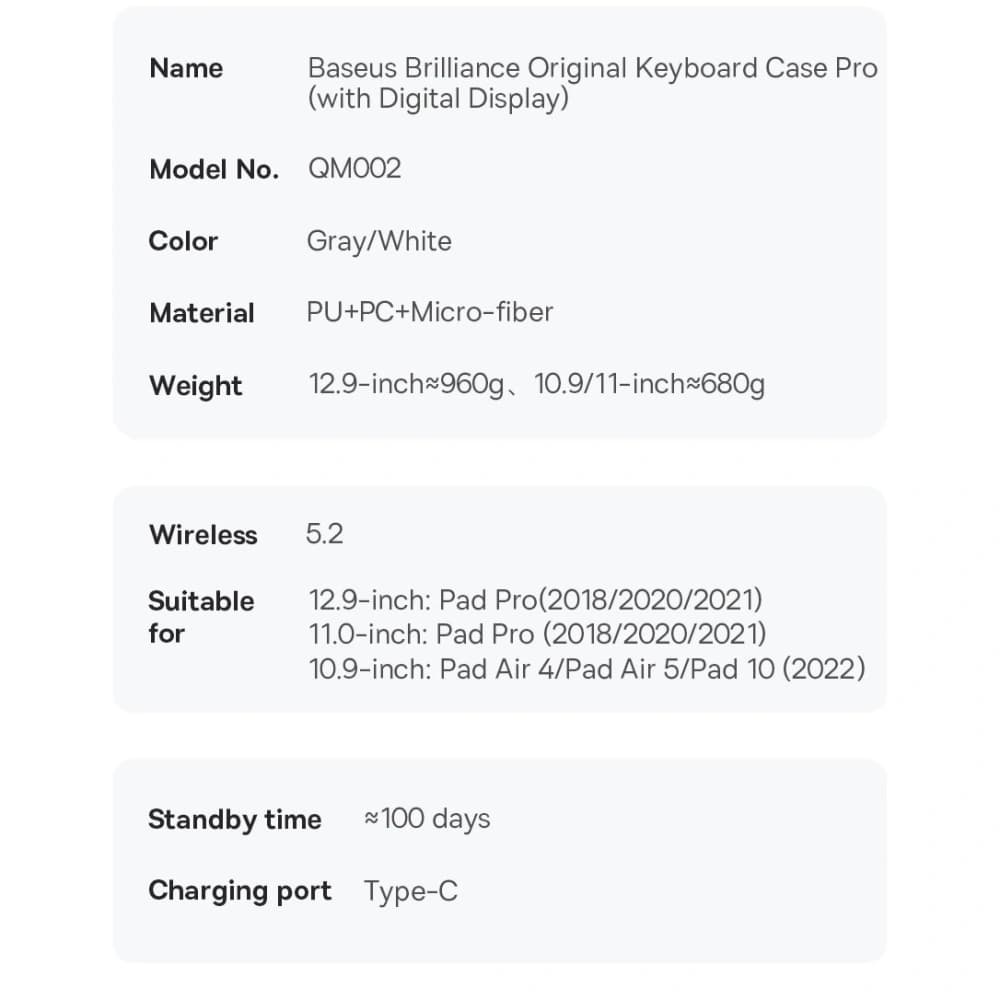Screen dimensions: 1000x1000
Task: Select the Type-C charging port value
Action: (x=411, y=891)
